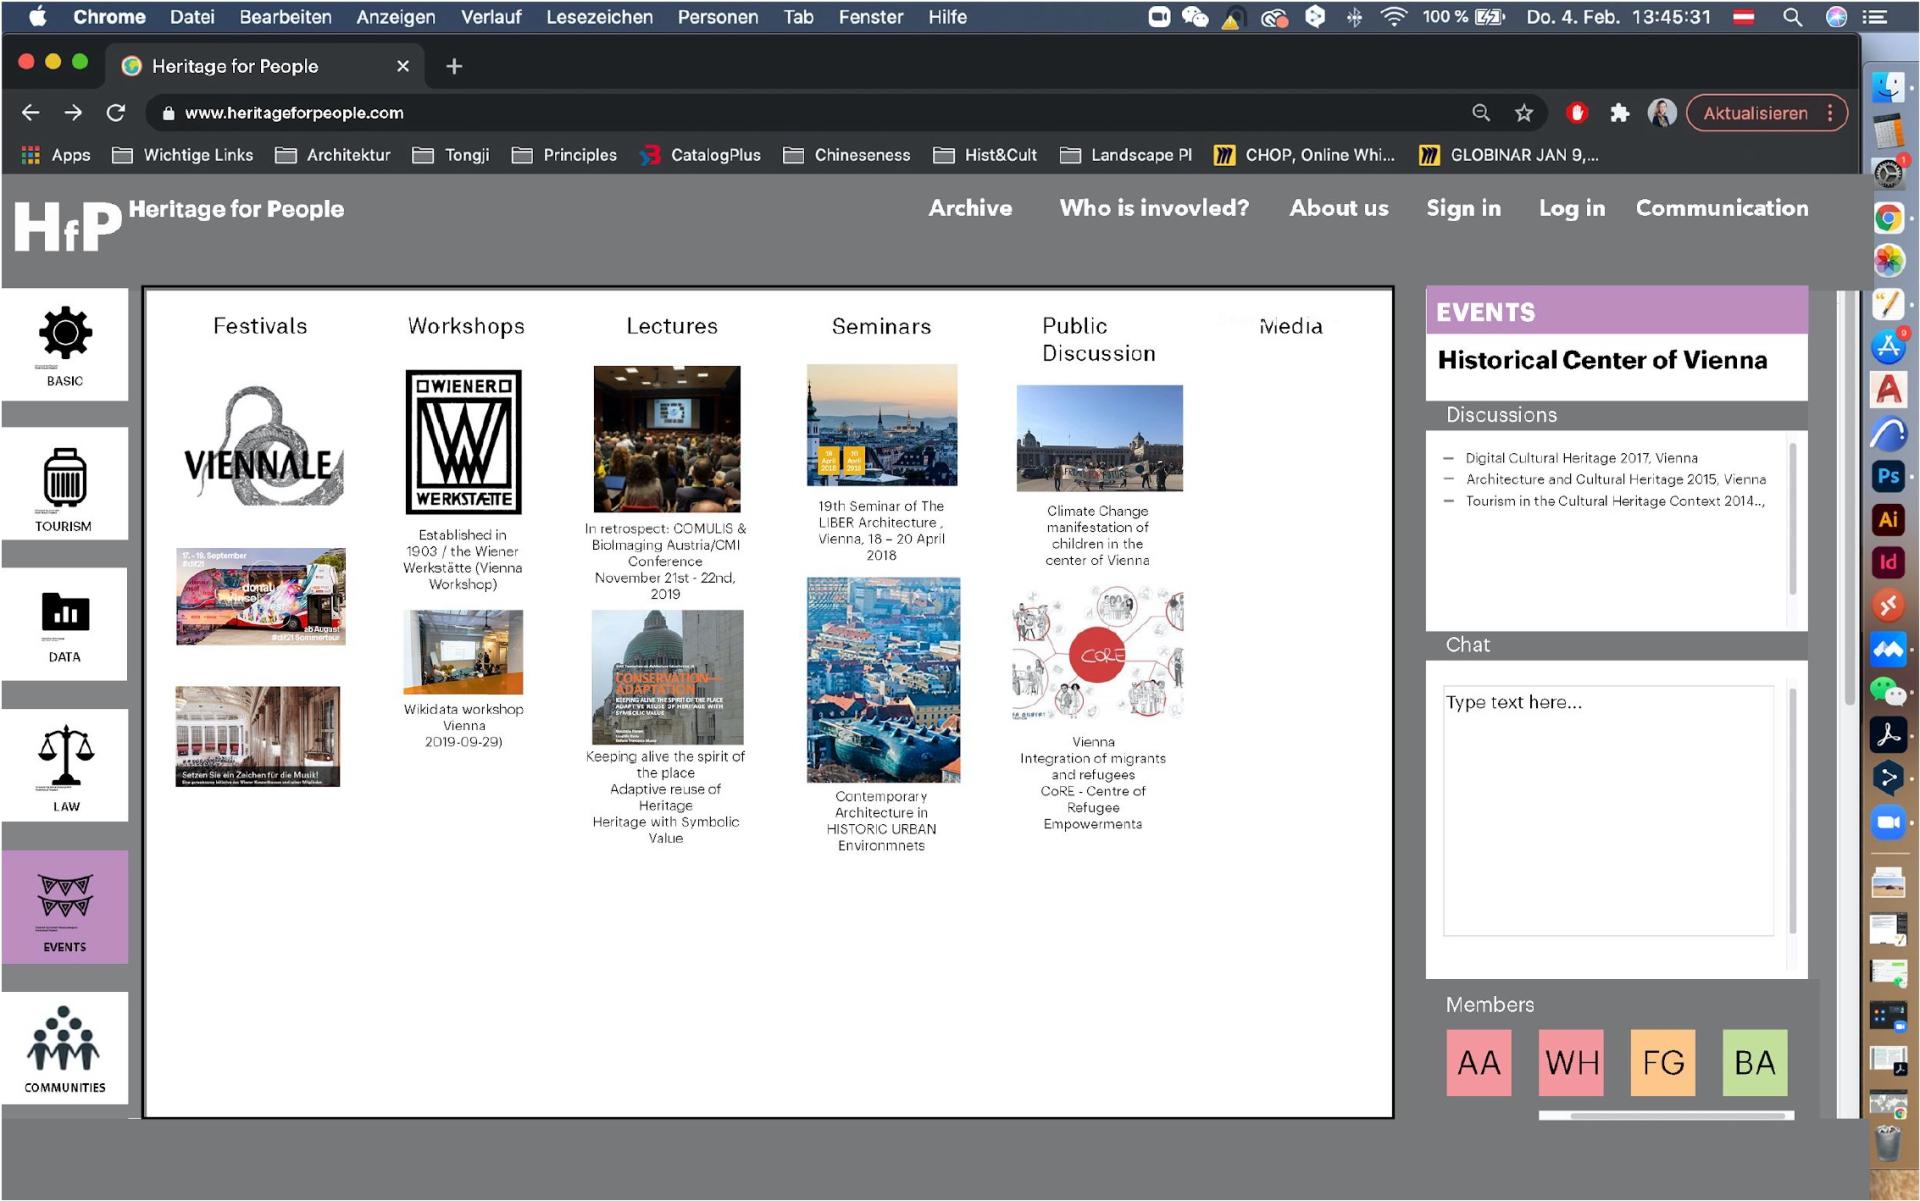Reload the page with refresh icon

tap(116, 113)
